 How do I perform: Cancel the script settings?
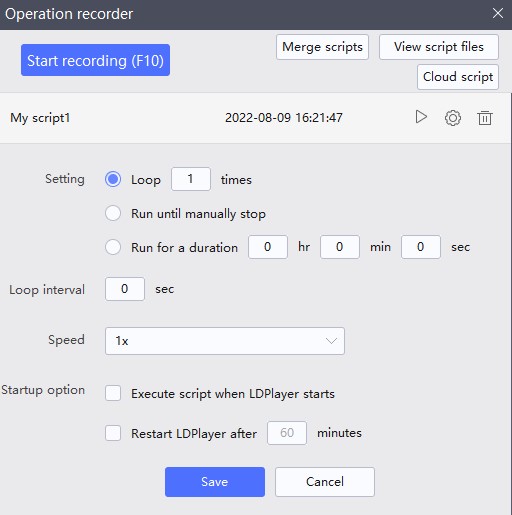pyautogui.click(x=325, y=482)
